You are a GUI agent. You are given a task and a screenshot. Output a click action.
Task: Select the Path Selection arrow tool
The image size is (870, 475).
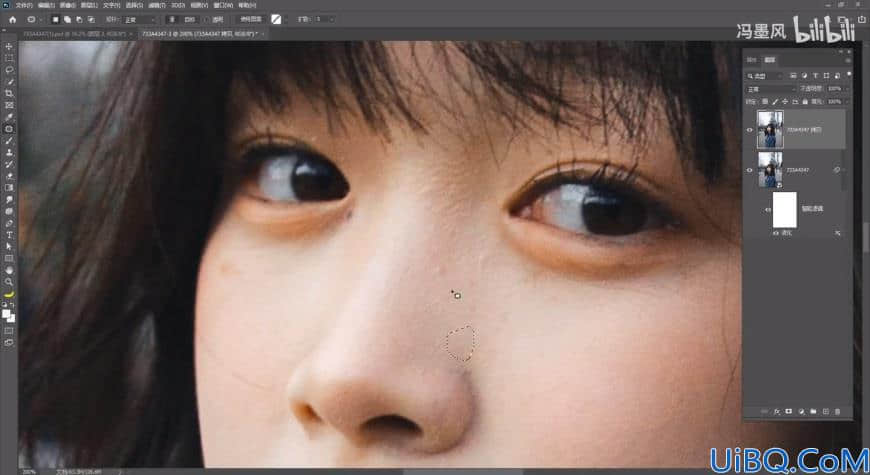(x=9, y=246)
